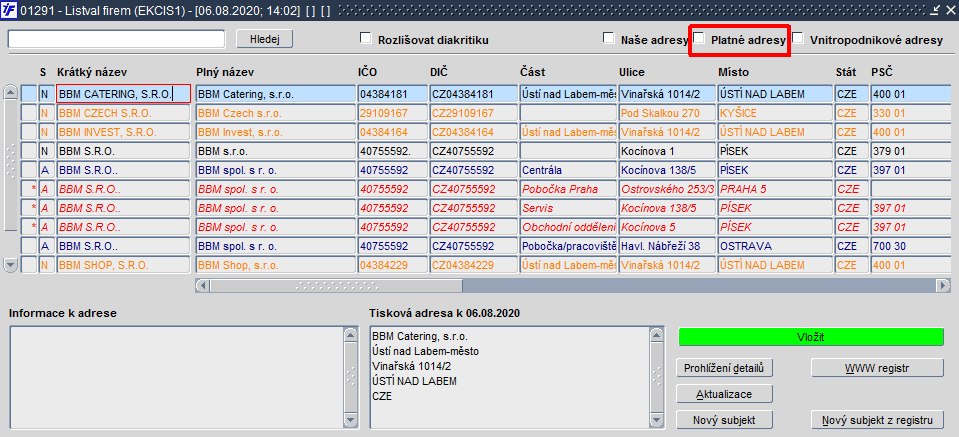Click the BBM s.r.o. full name cell
The width and height of the screenshot is (959, 437).
tap(276, 151)
